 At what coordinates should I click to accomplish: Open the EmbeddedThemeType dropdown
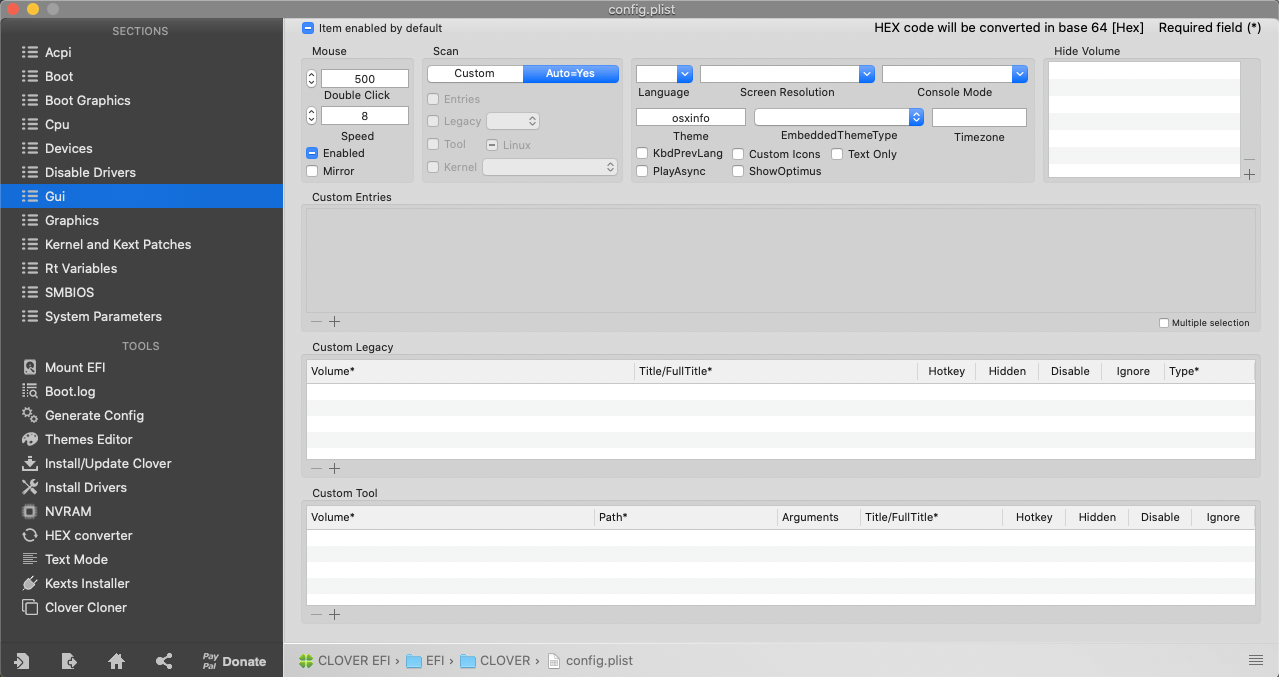[x=838, y=117]
